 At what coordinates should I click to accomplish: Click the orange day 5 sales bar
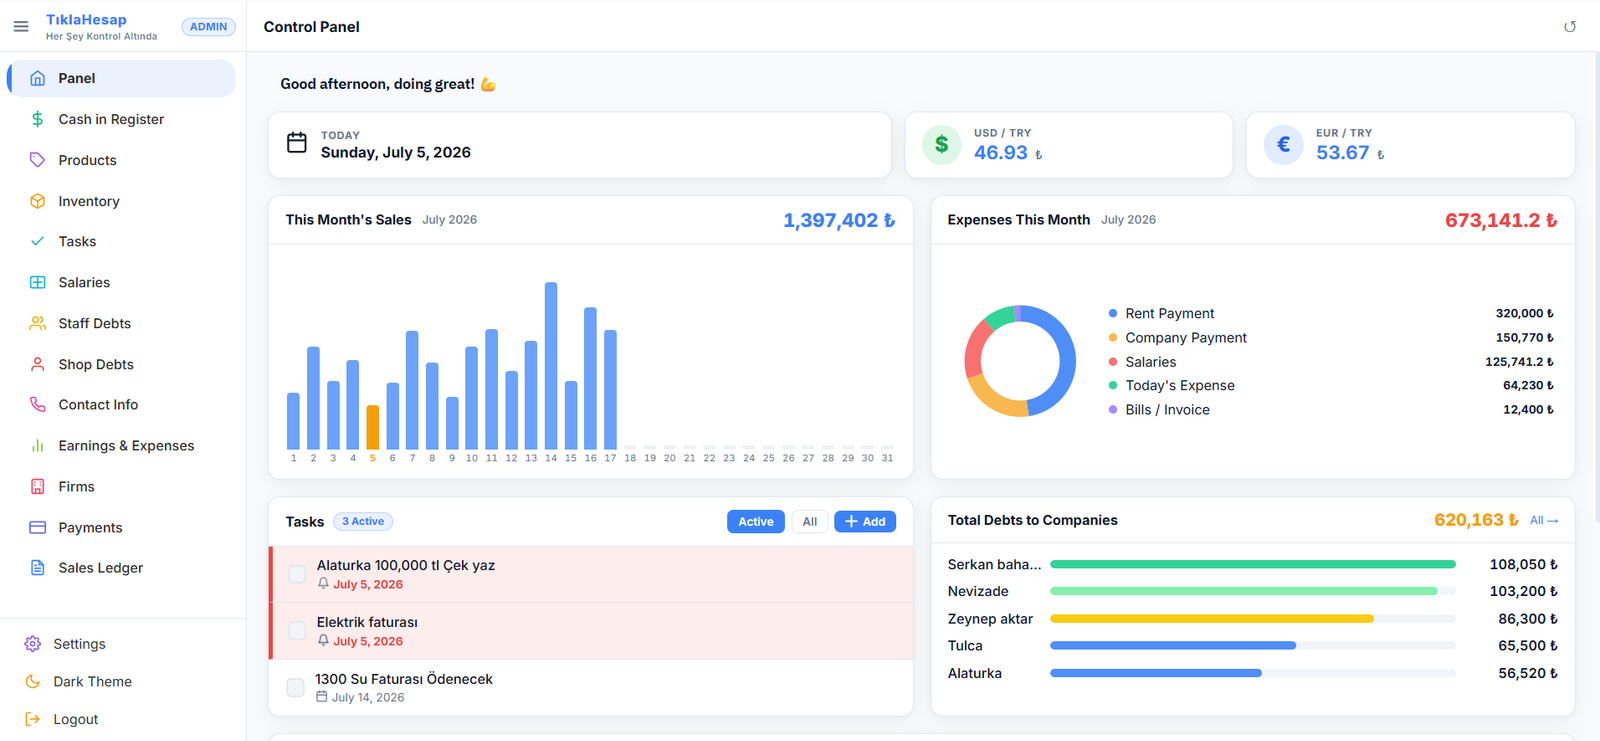[373, 428]
